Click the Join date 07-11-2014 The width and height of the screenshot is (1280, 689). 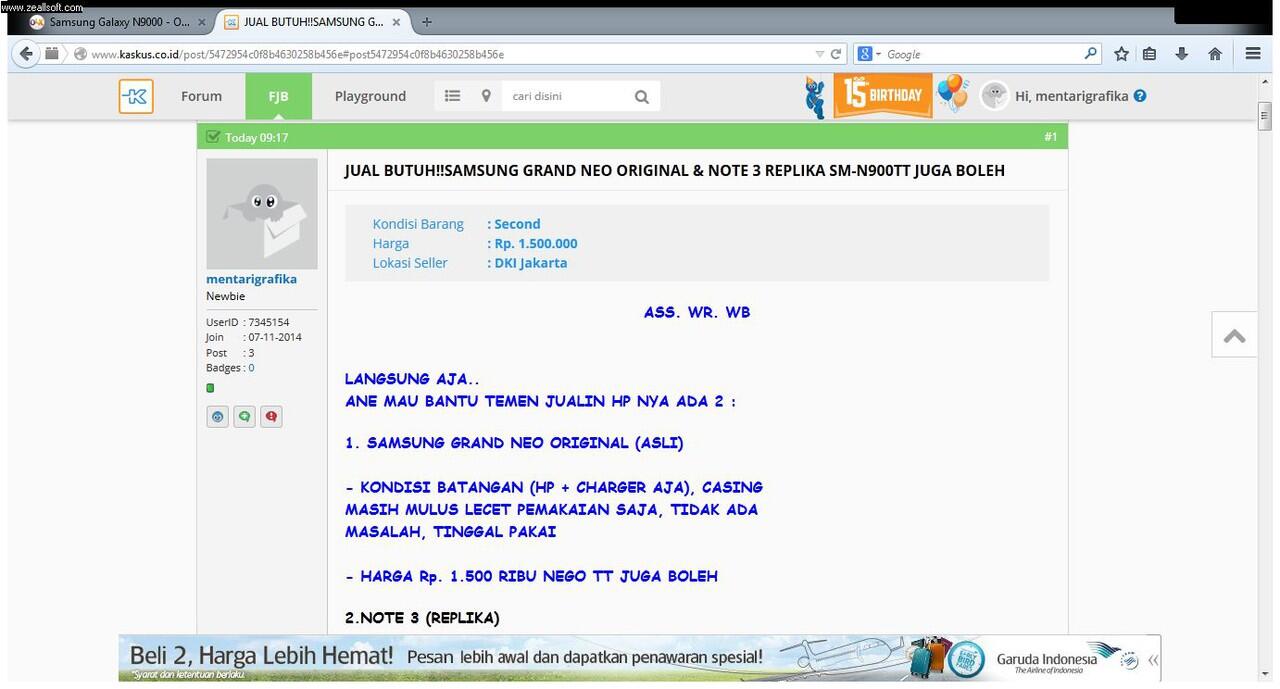275,337
